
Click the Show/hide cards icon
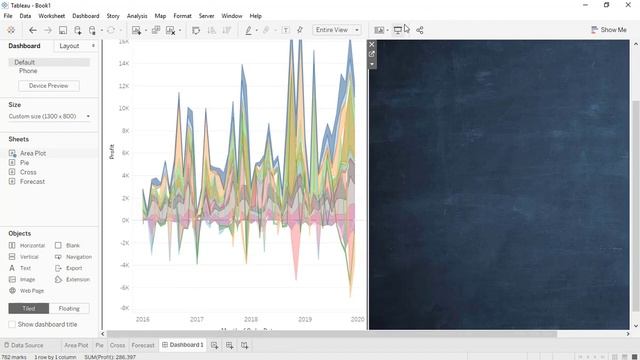coord(379,30)
